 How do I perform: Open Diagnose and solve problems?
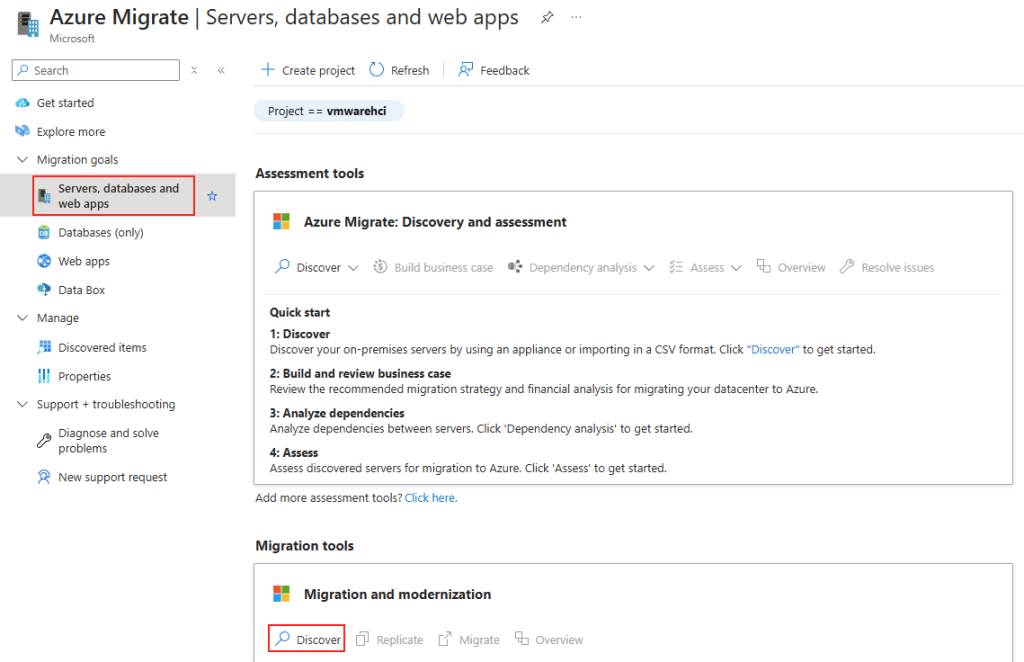pyautogui.click(x=108, y=441)
